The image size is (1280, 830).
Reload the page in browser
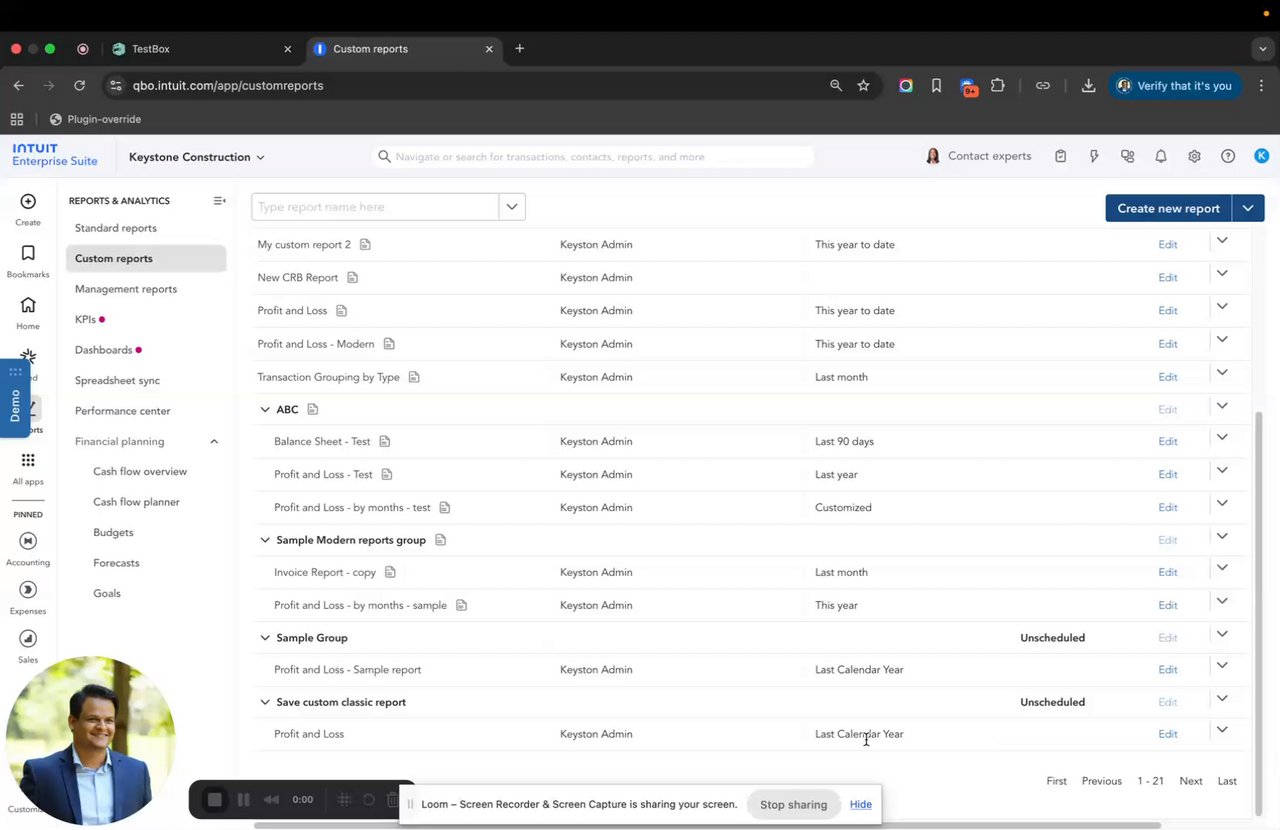(x=79, y=86)
